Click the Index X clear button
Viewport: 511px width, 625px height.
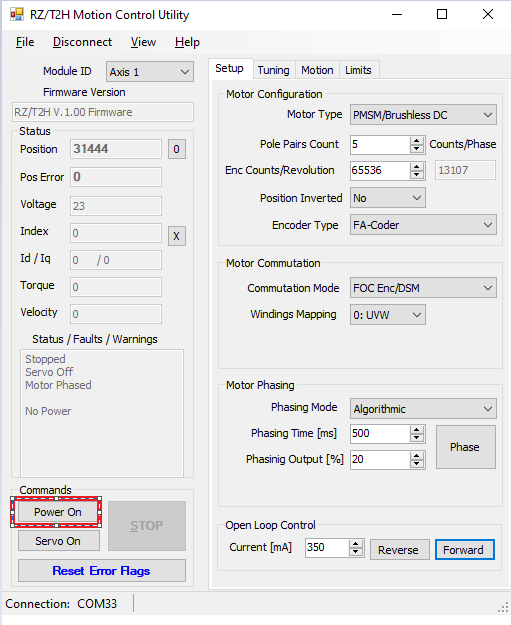pyautogui.click(x=177, y=236)
